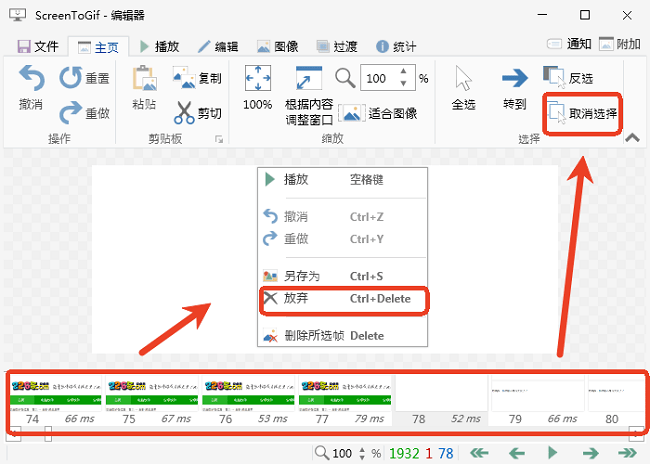Click the Go To (转到) arrow button

click(514, 88)
